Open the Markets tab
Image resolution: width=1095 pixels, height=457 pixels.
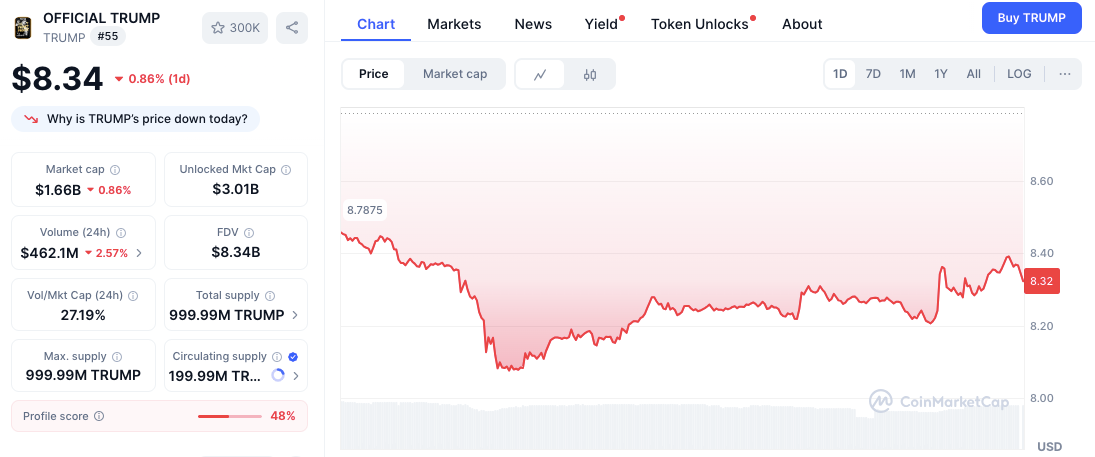click(454, 24)
